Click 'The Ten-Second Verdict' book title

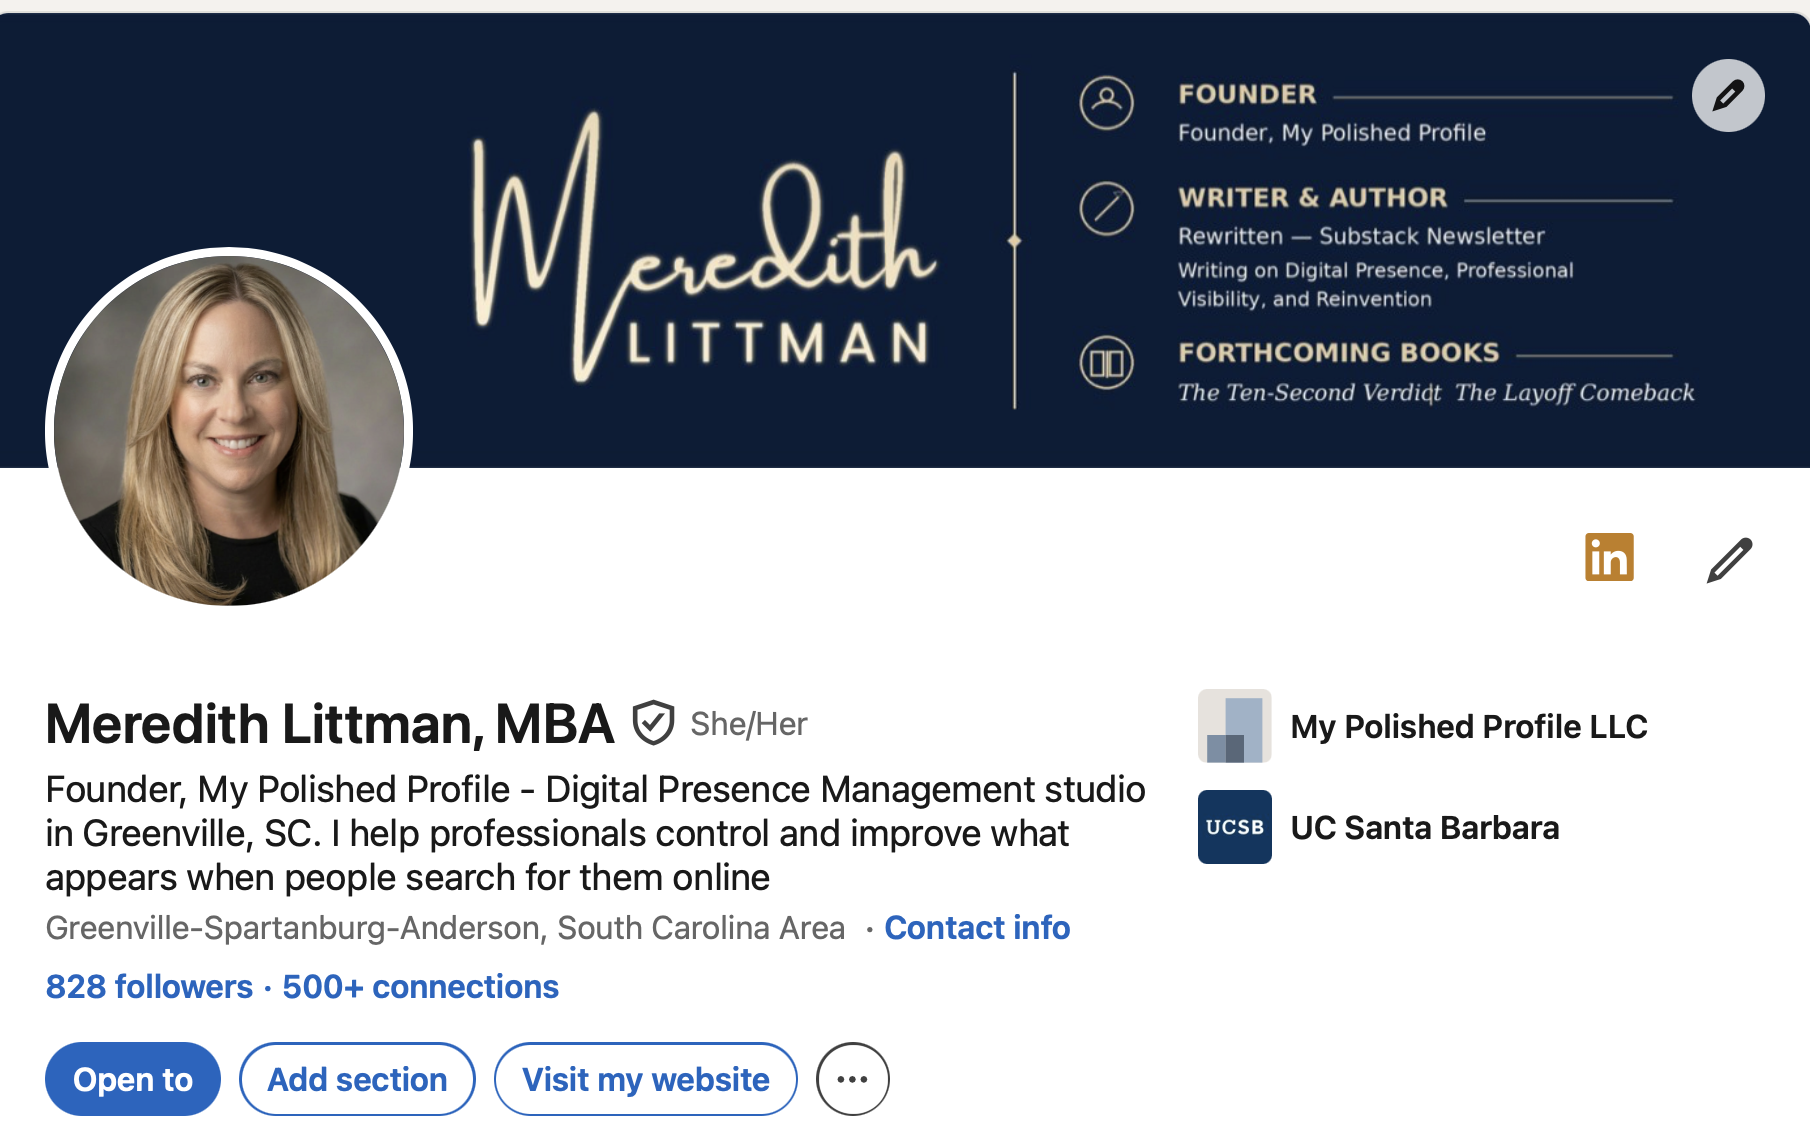click(1310, 392)
